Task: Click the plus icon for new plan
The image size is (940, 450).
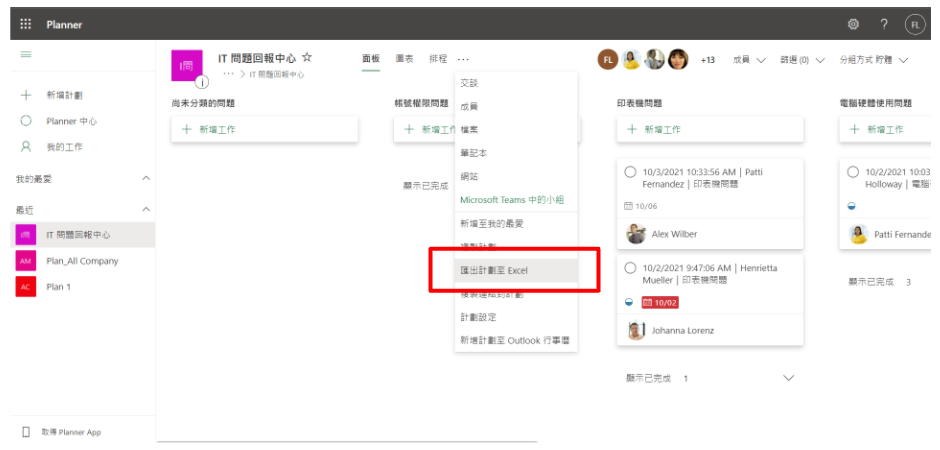Action: point(26,95)
